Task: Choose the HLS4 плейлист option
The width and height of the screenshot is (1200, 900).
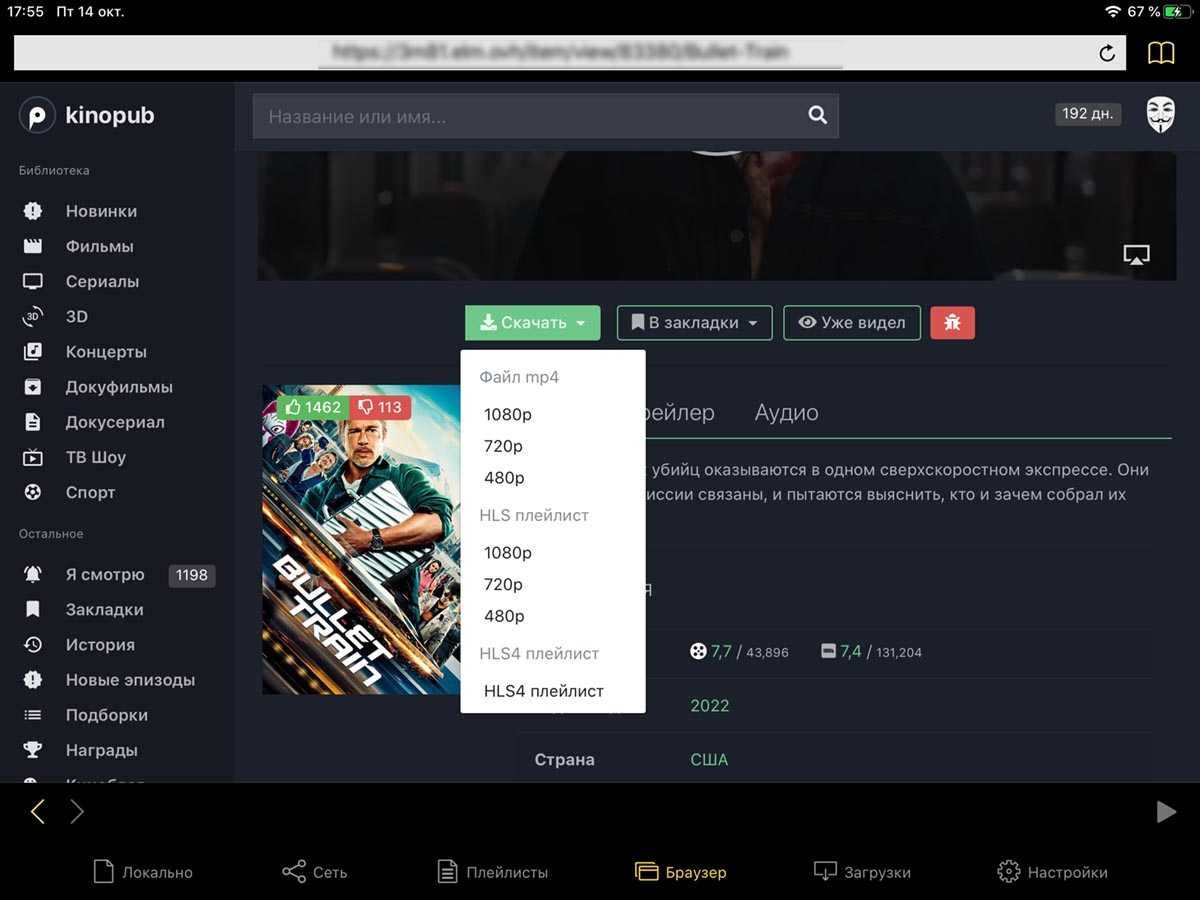Action: point(544,691)
